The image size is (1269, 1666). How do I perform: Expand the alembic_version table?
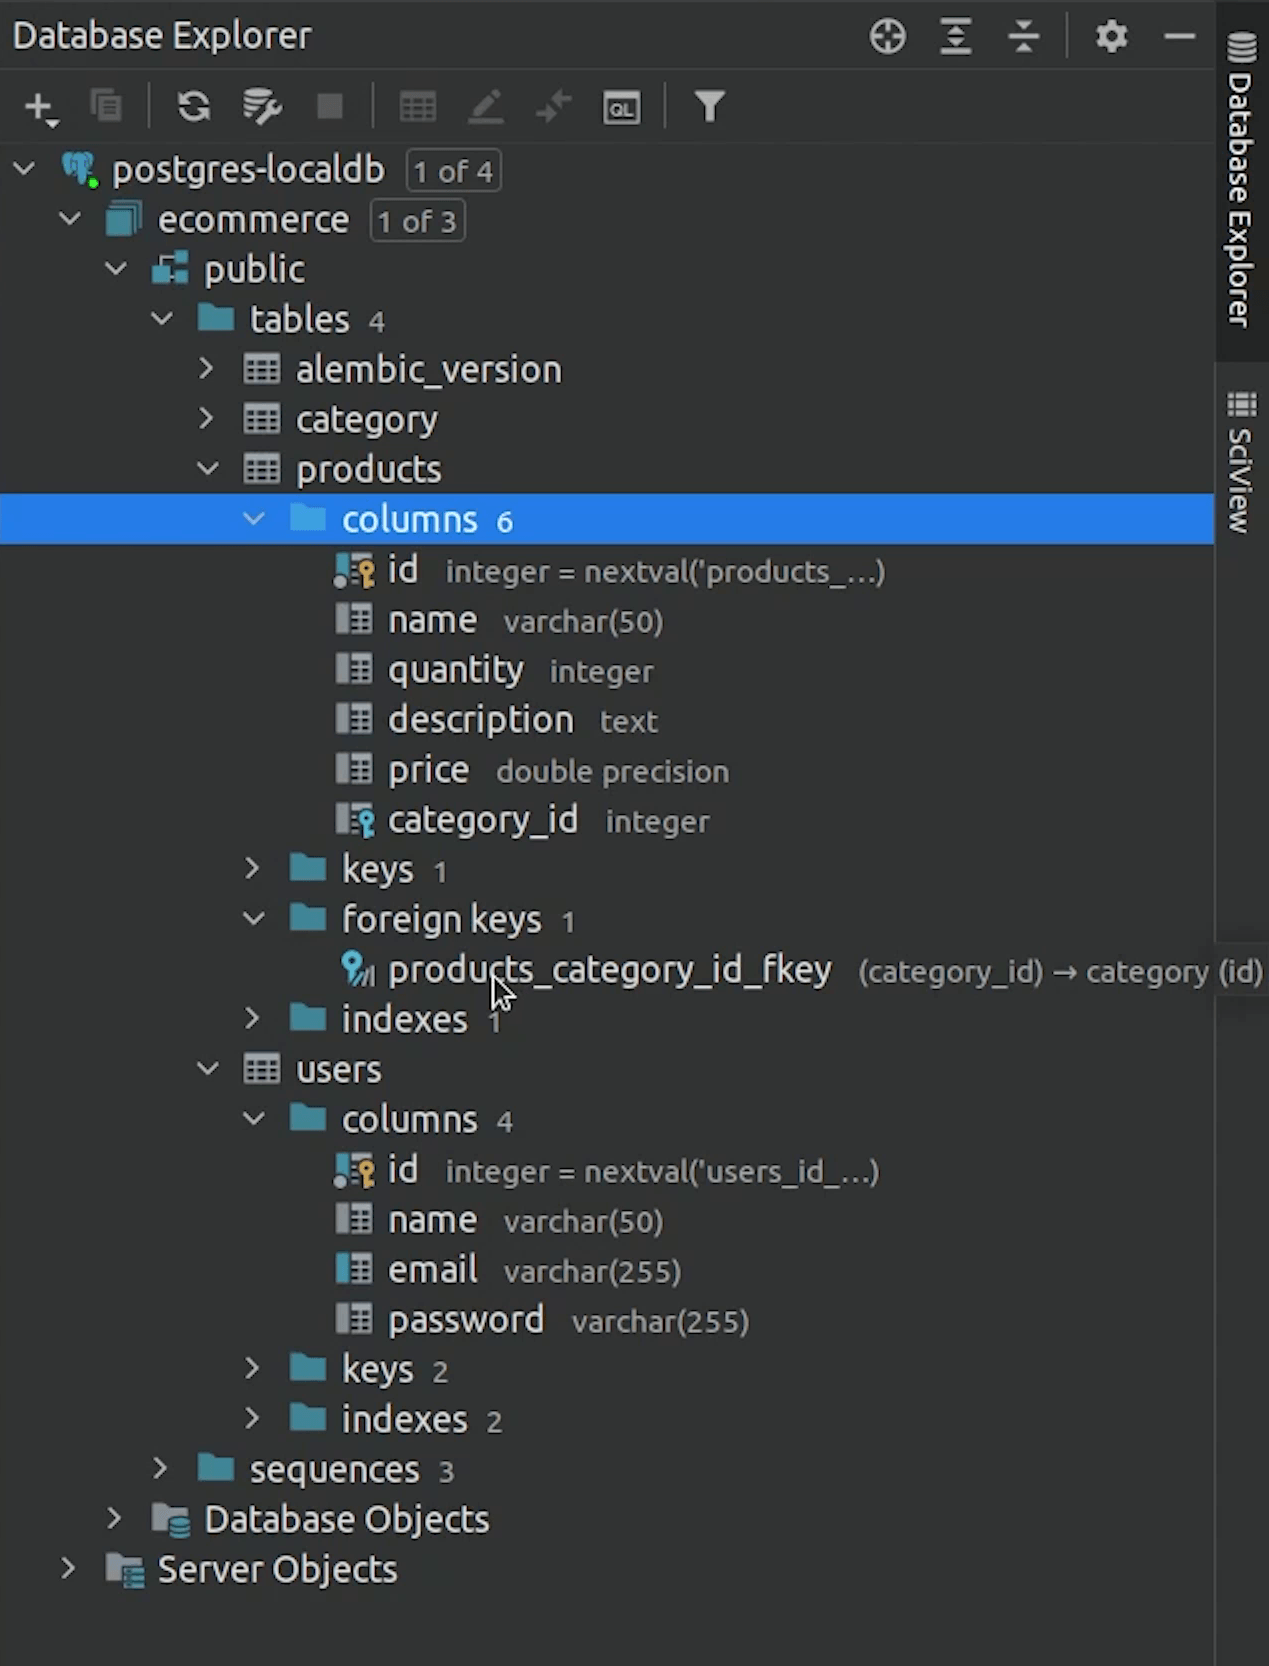[x=207, y=369]
